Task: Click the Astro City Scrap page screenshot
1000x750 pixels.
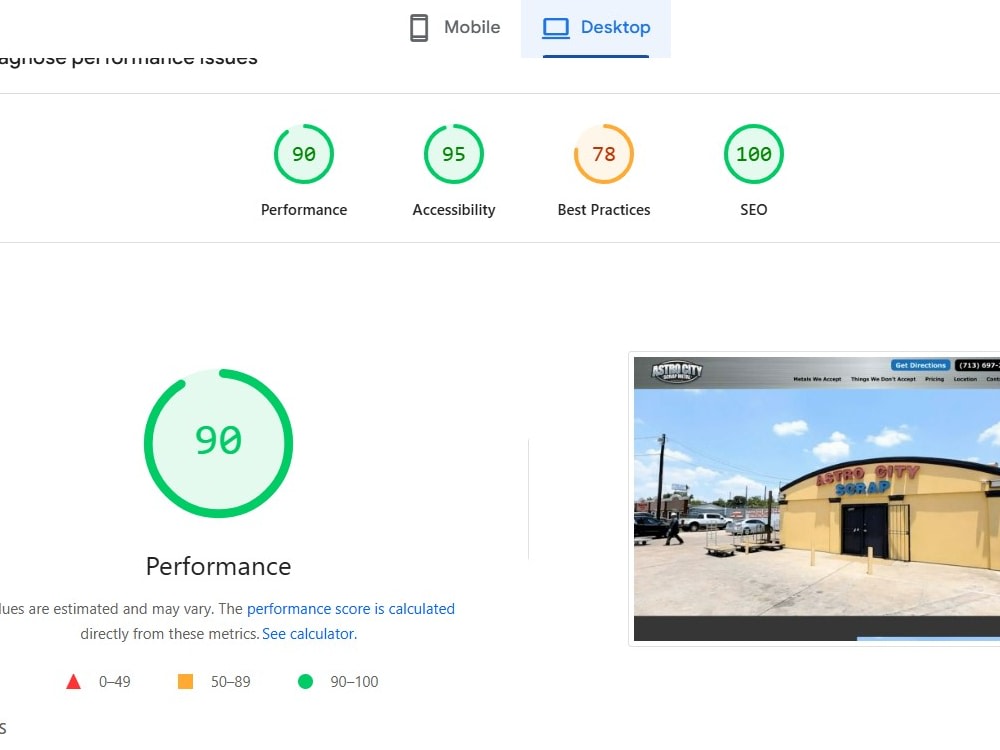Action: [x=816, y=499]
